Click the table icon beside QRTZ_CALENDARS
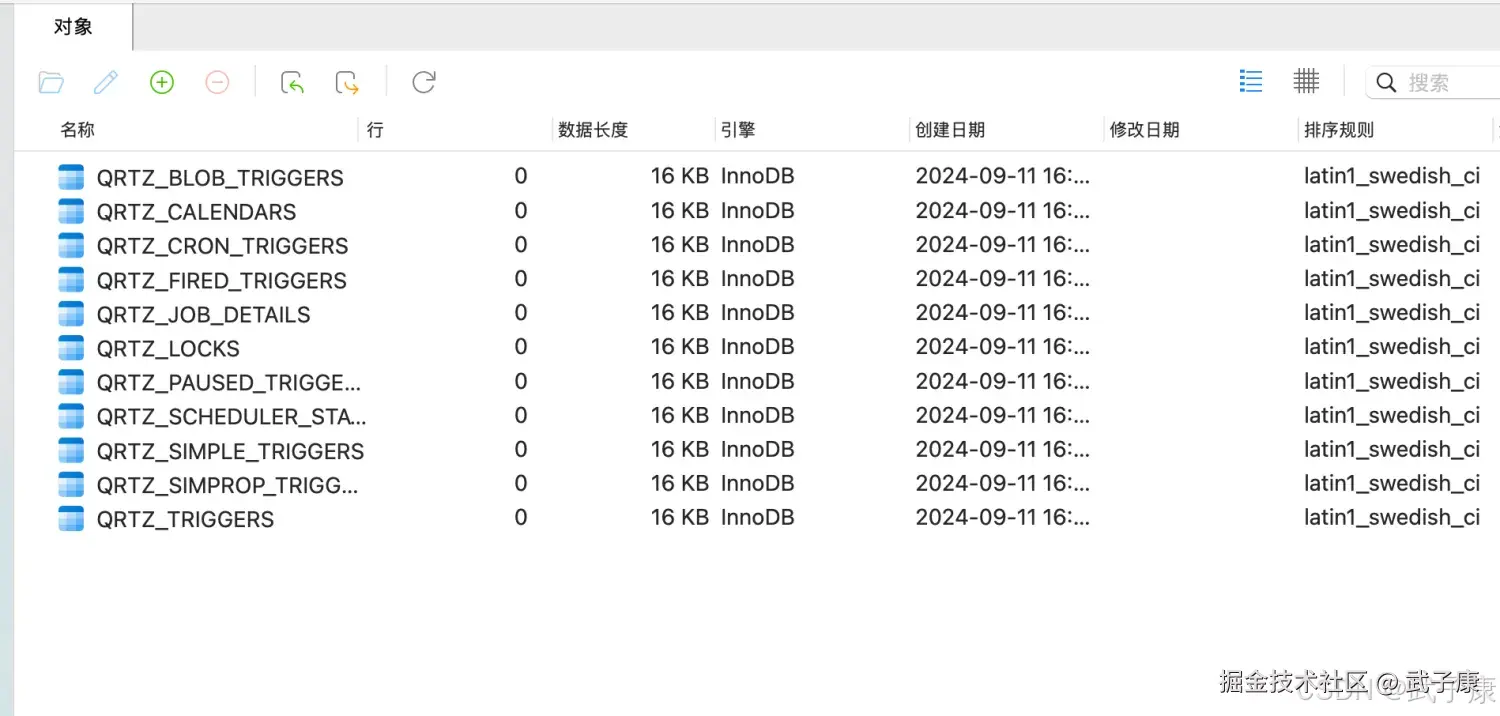The width and height of the screenshot is (1500, 716). pos(70,210)
